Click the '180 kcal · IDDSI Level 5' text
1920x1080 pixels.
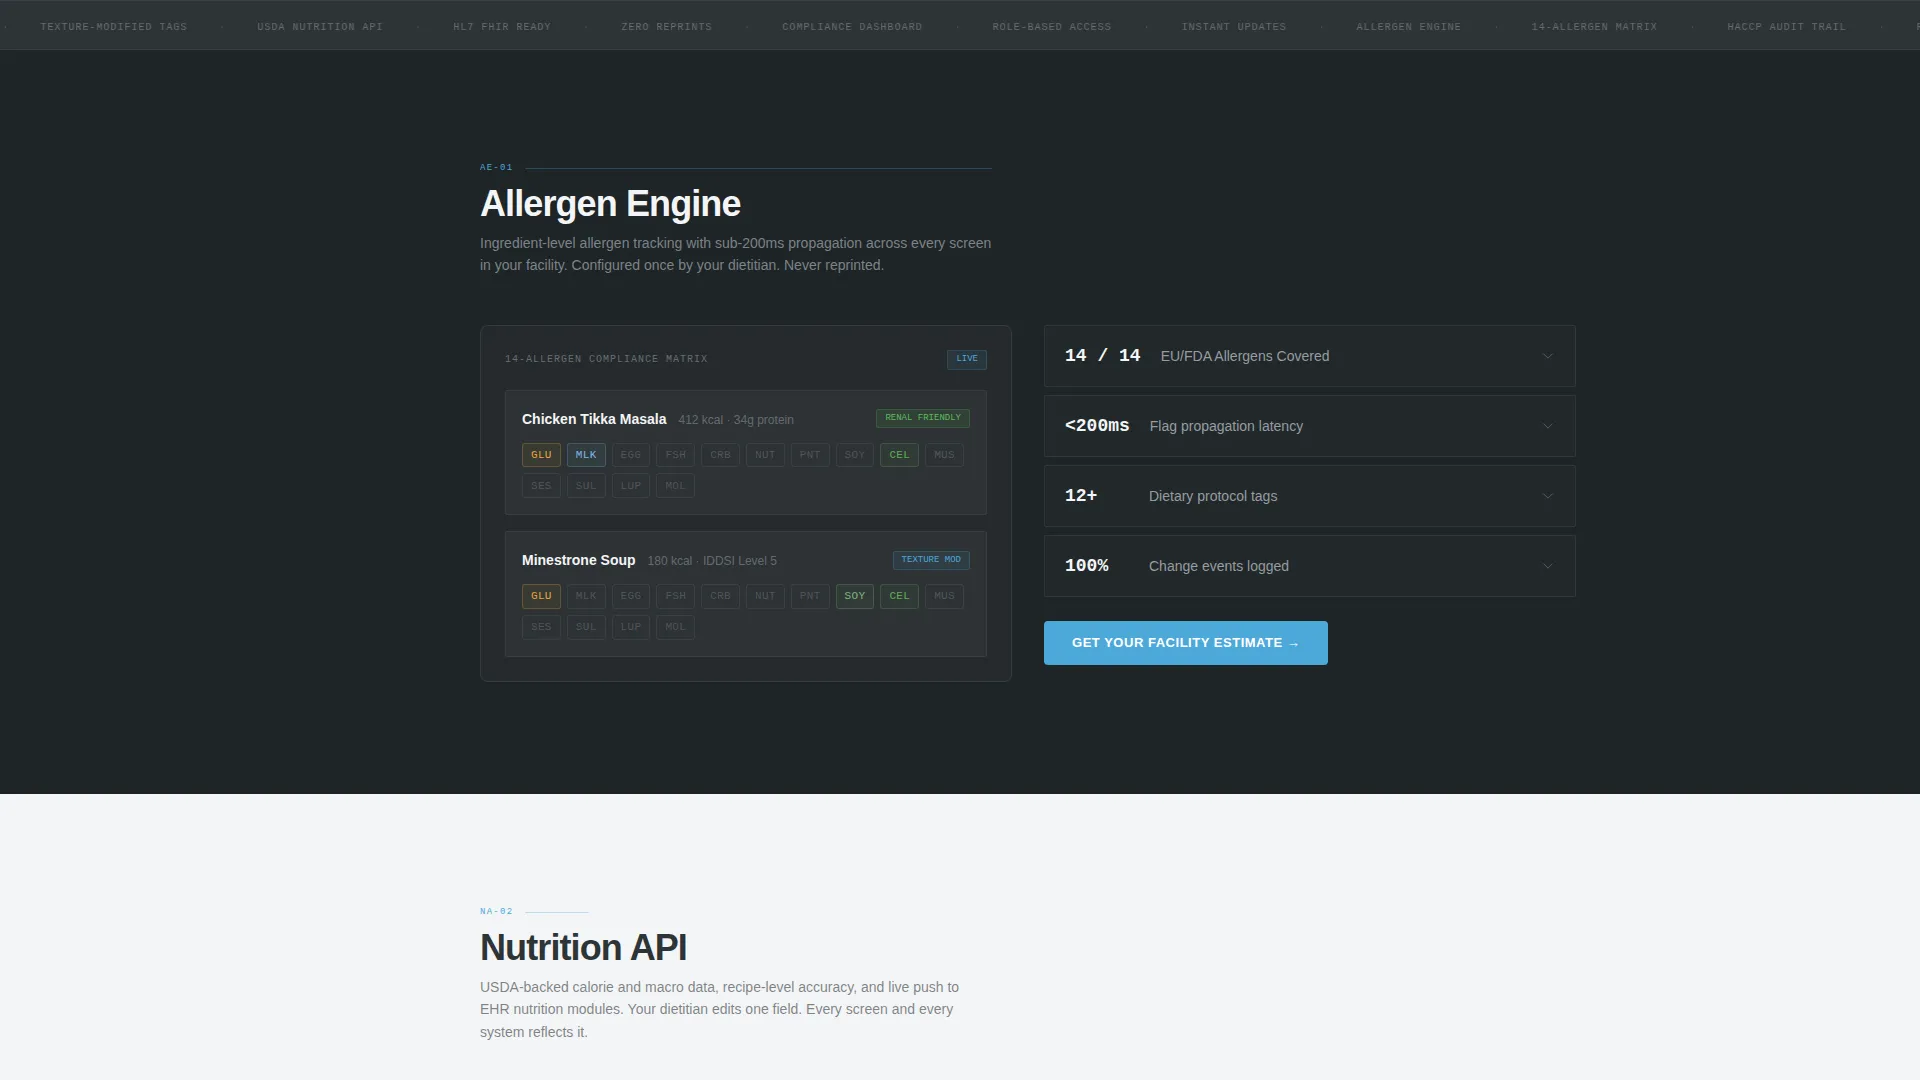pyautogui.click(x=712, y=561)
